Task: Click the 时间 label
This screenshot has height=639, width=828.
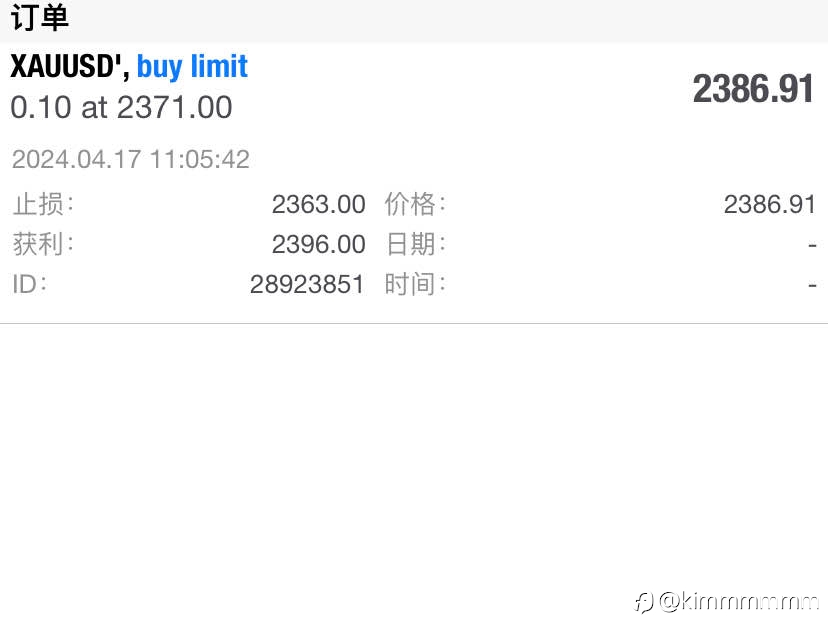Action: click(x=415, y=284)
